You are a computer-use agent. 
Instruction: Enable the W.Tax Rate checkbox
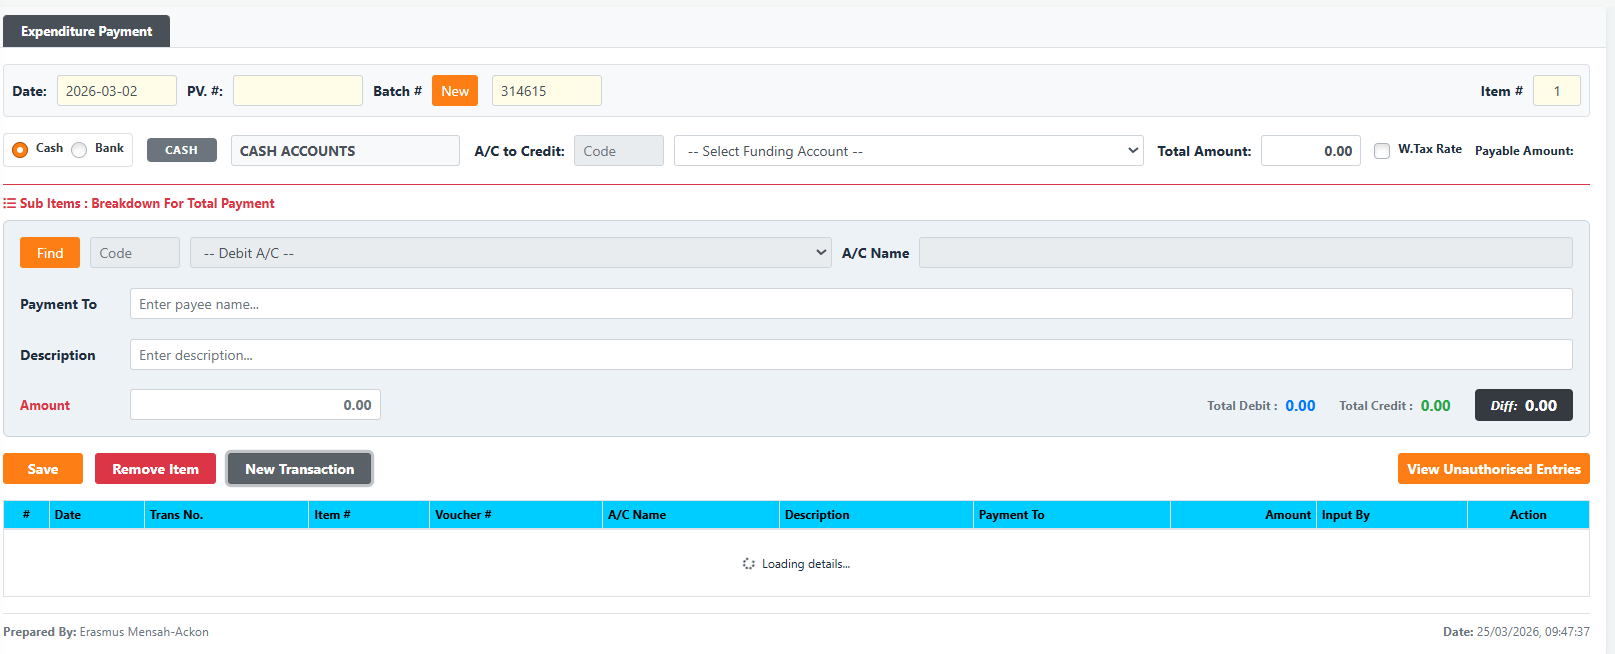point(1382,151)
